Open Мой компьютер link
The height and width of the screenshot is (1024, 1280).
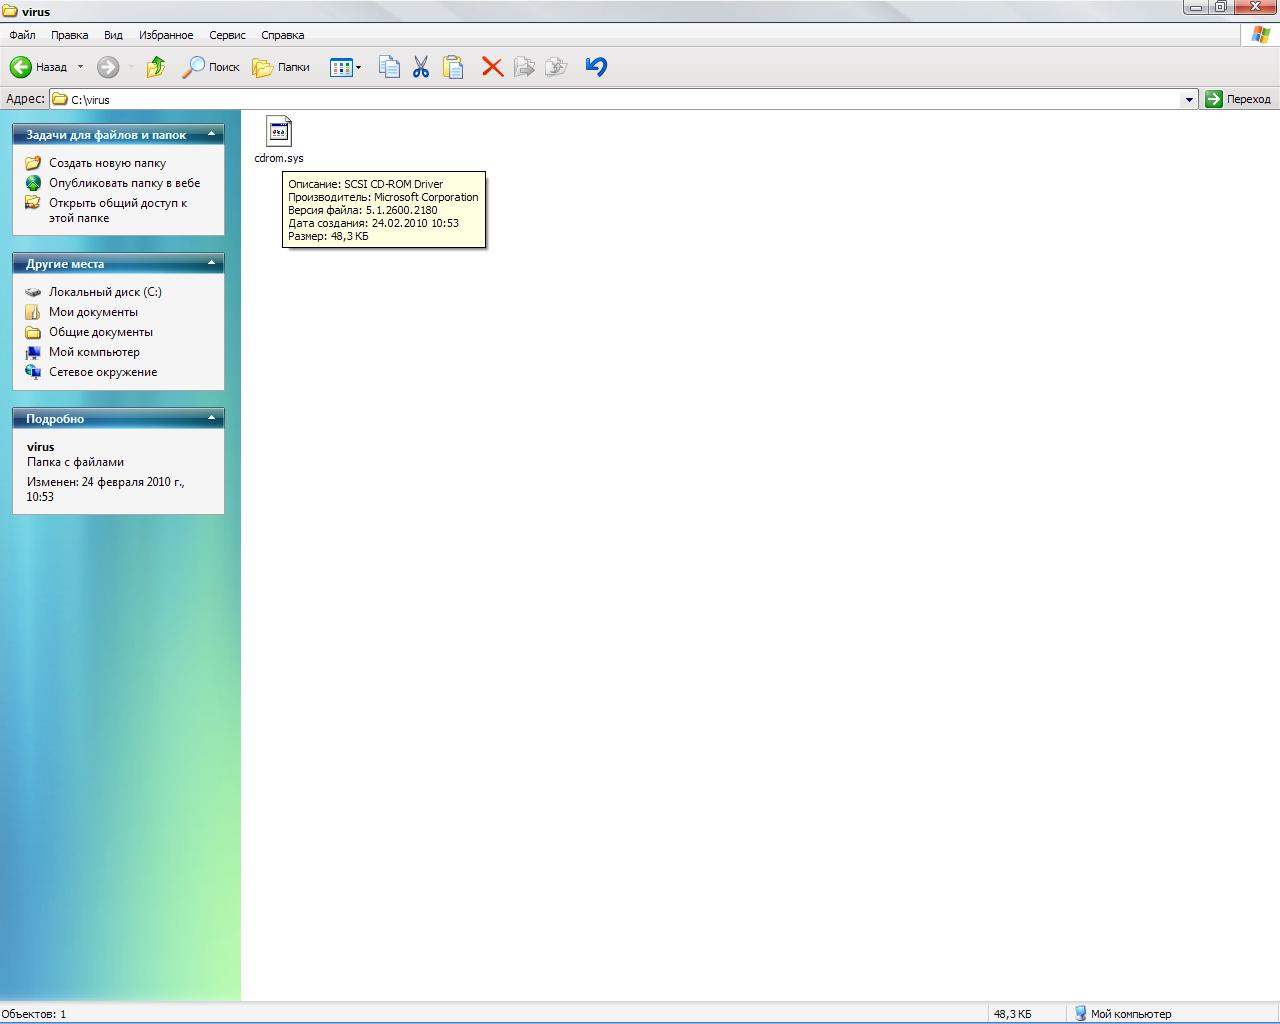click(x=95, y=352)
